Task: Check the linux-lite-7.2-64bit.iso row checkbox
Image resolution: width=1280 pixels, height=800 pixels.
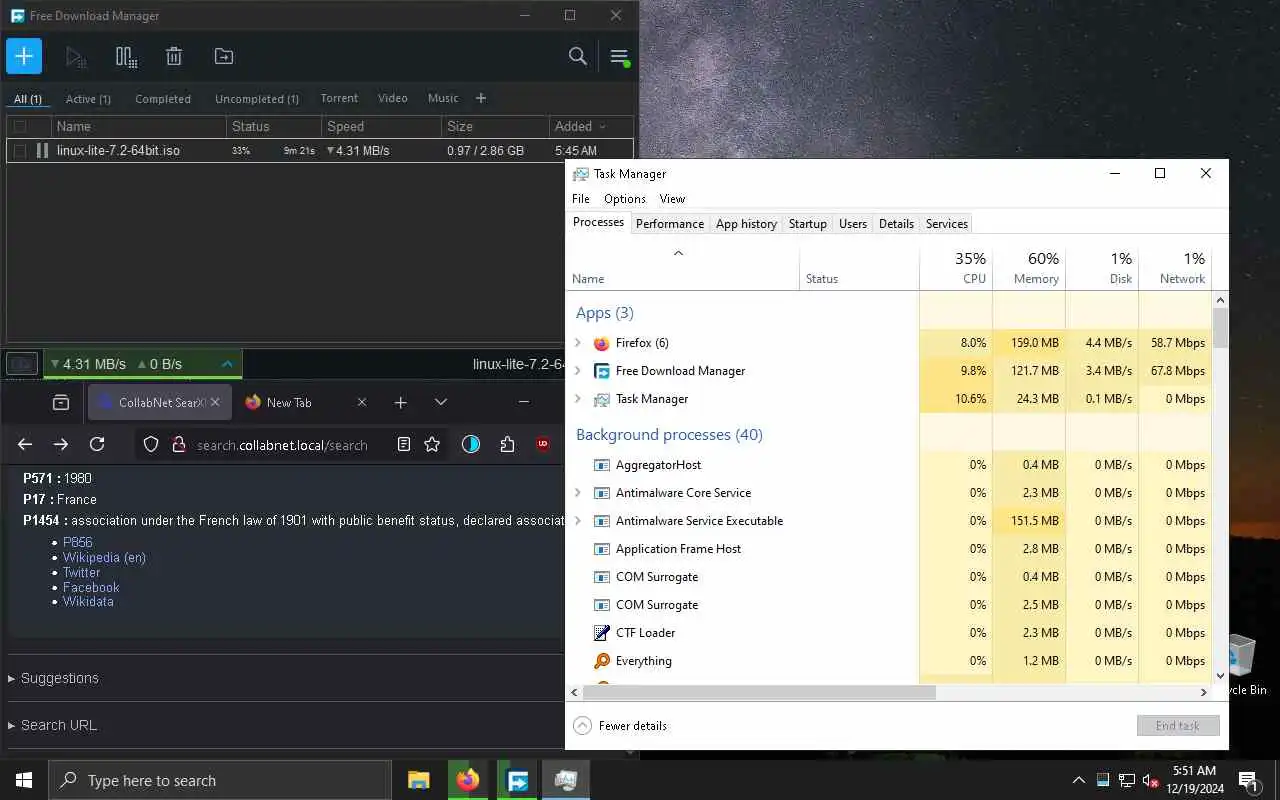Action: (20, 151)
